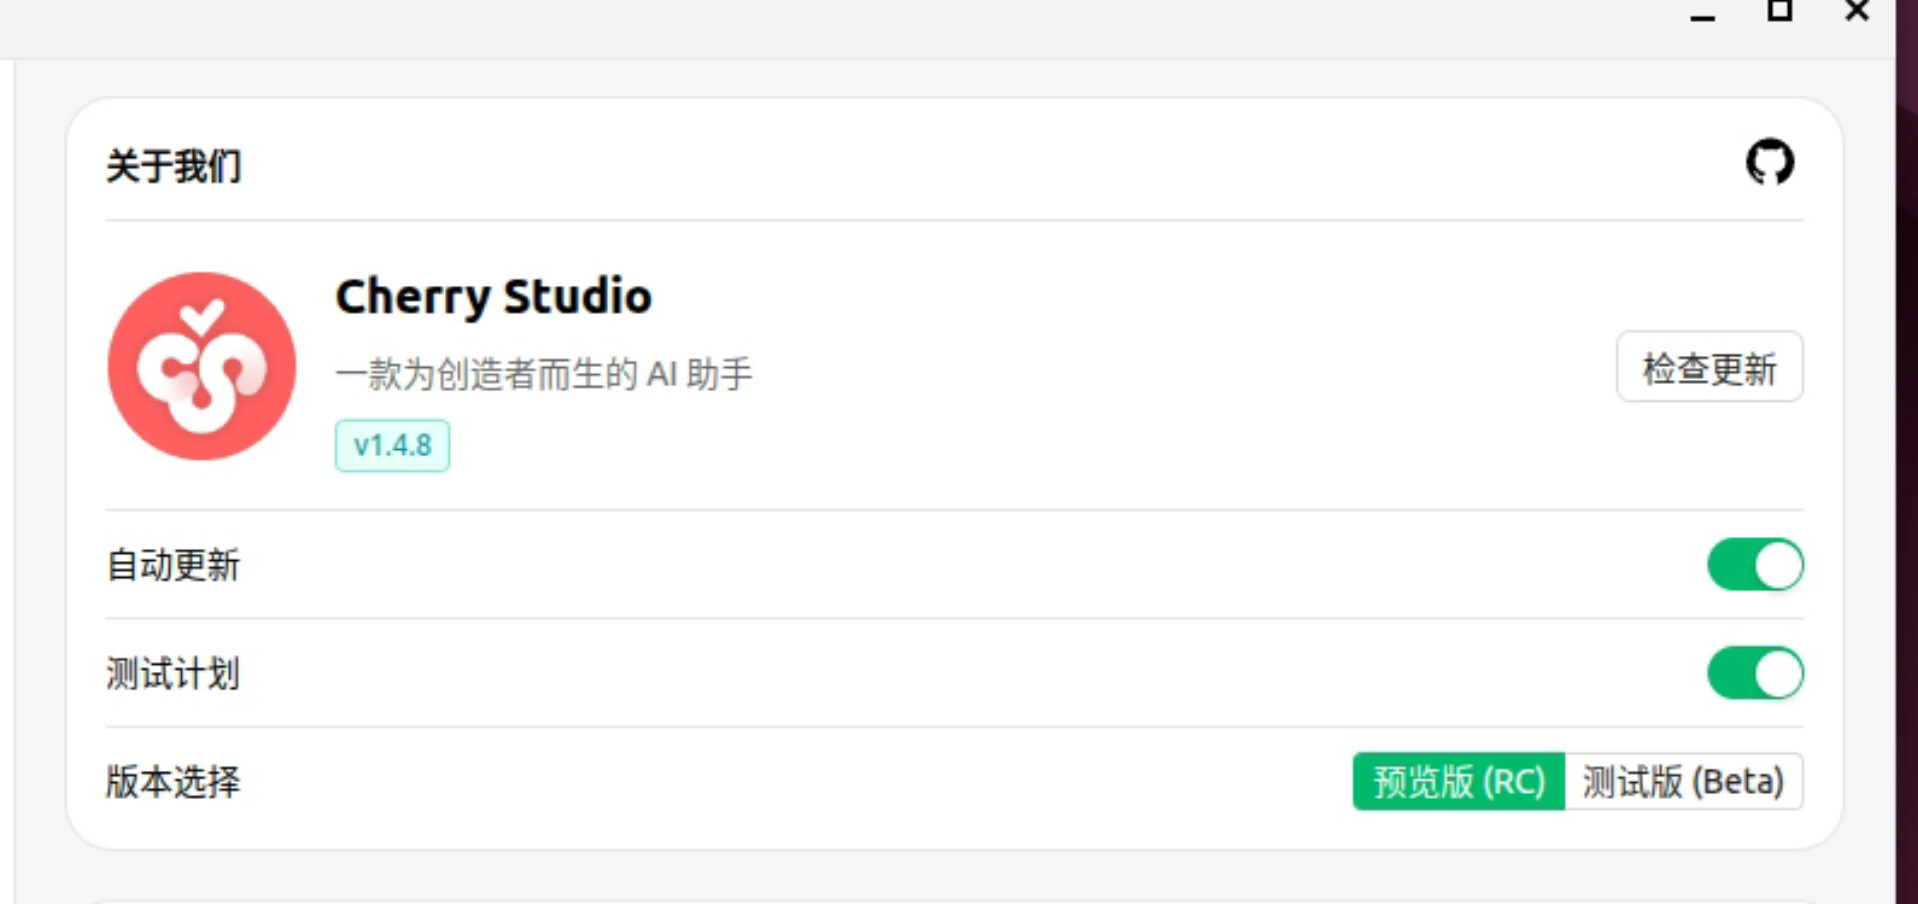Click the Cherry Studio red logo
The image size is (1918, 904).
(202, 366)
